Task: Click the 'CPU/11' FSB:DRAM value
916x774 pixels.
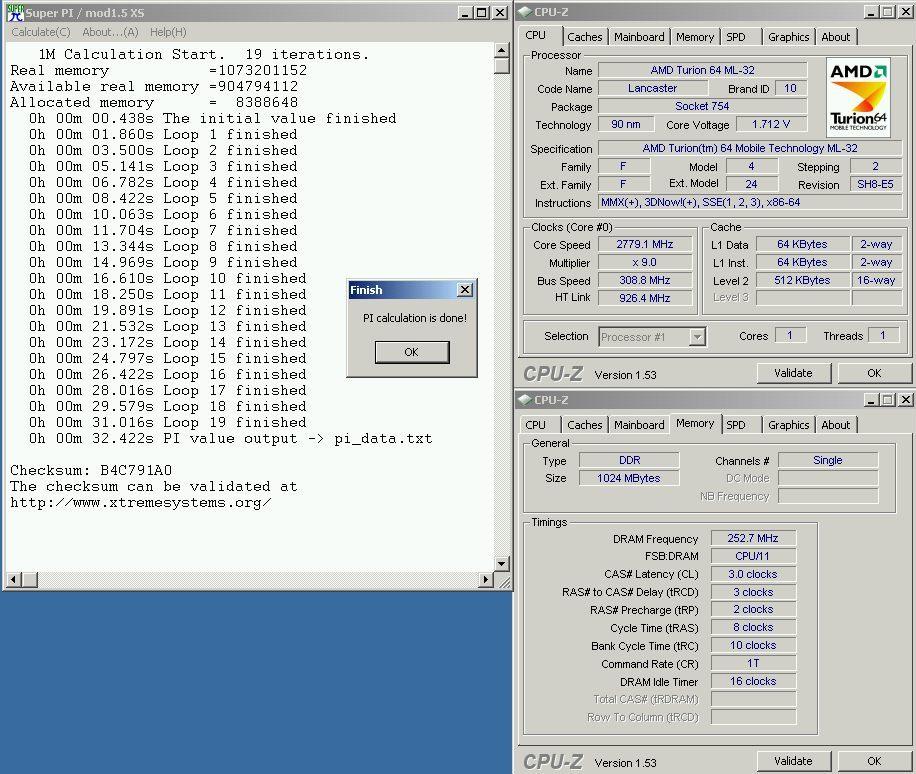Action: pos(753,556)
